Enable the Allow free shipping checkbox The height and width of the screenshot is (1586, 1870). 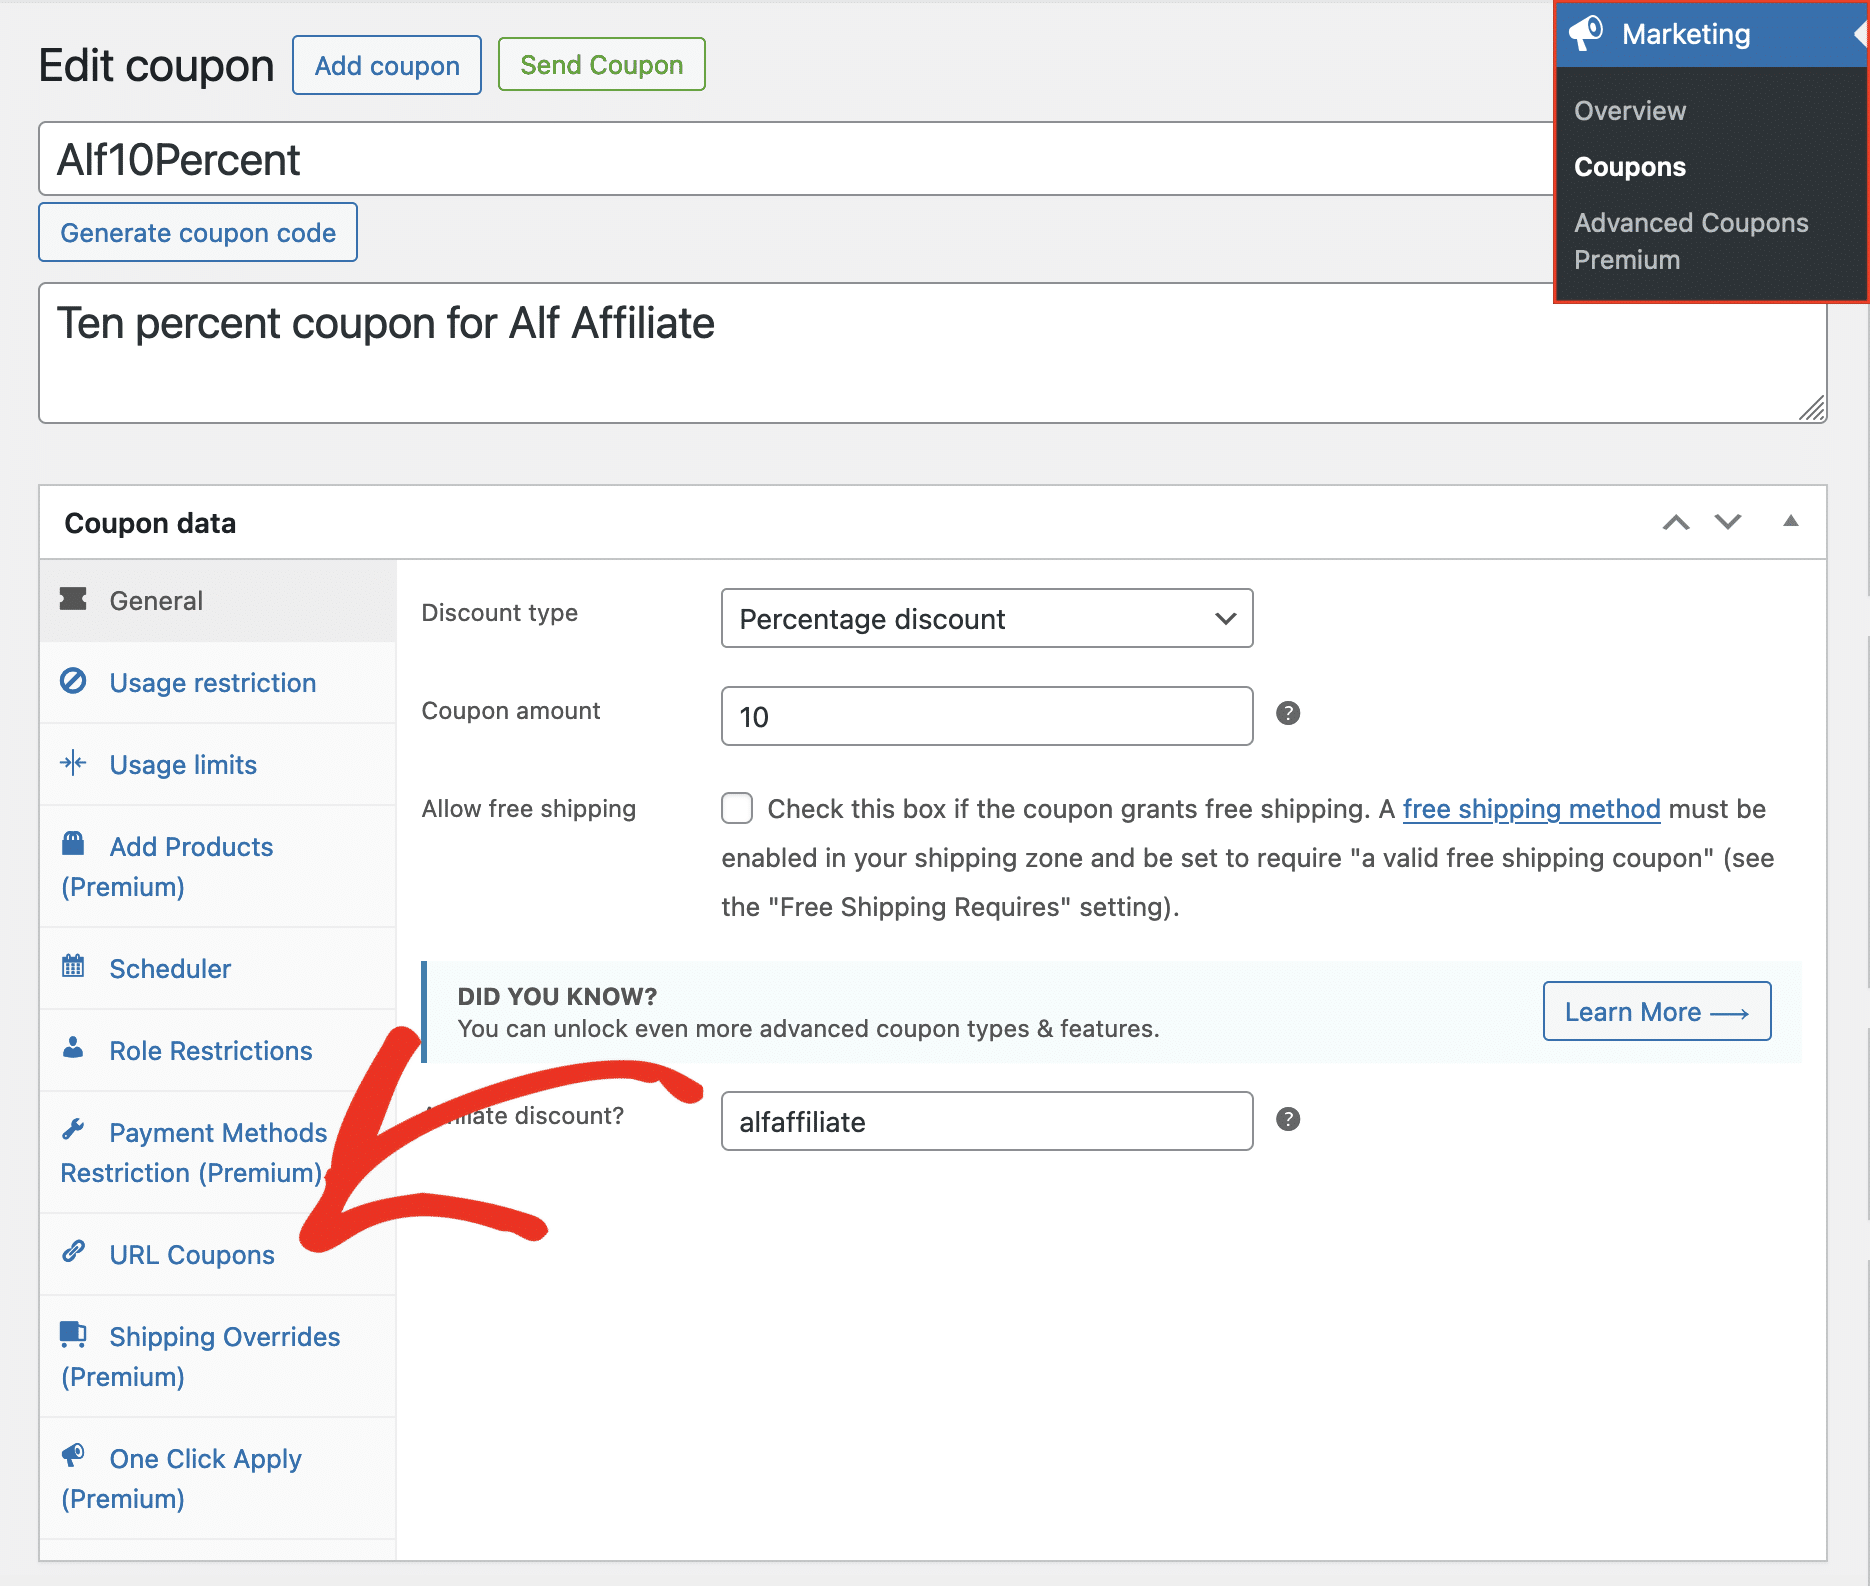tap(737, 808)
